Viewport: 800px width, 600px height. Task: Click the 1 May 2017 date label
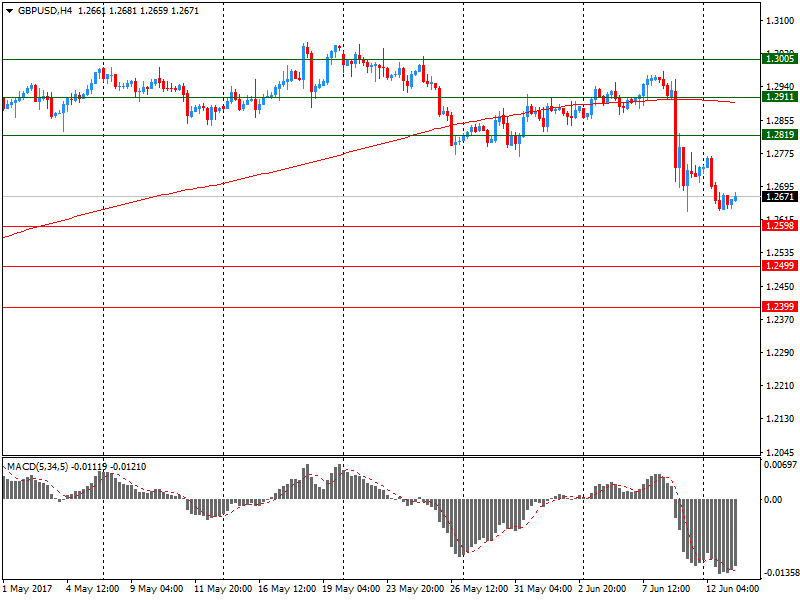click(x=28, y=589)
